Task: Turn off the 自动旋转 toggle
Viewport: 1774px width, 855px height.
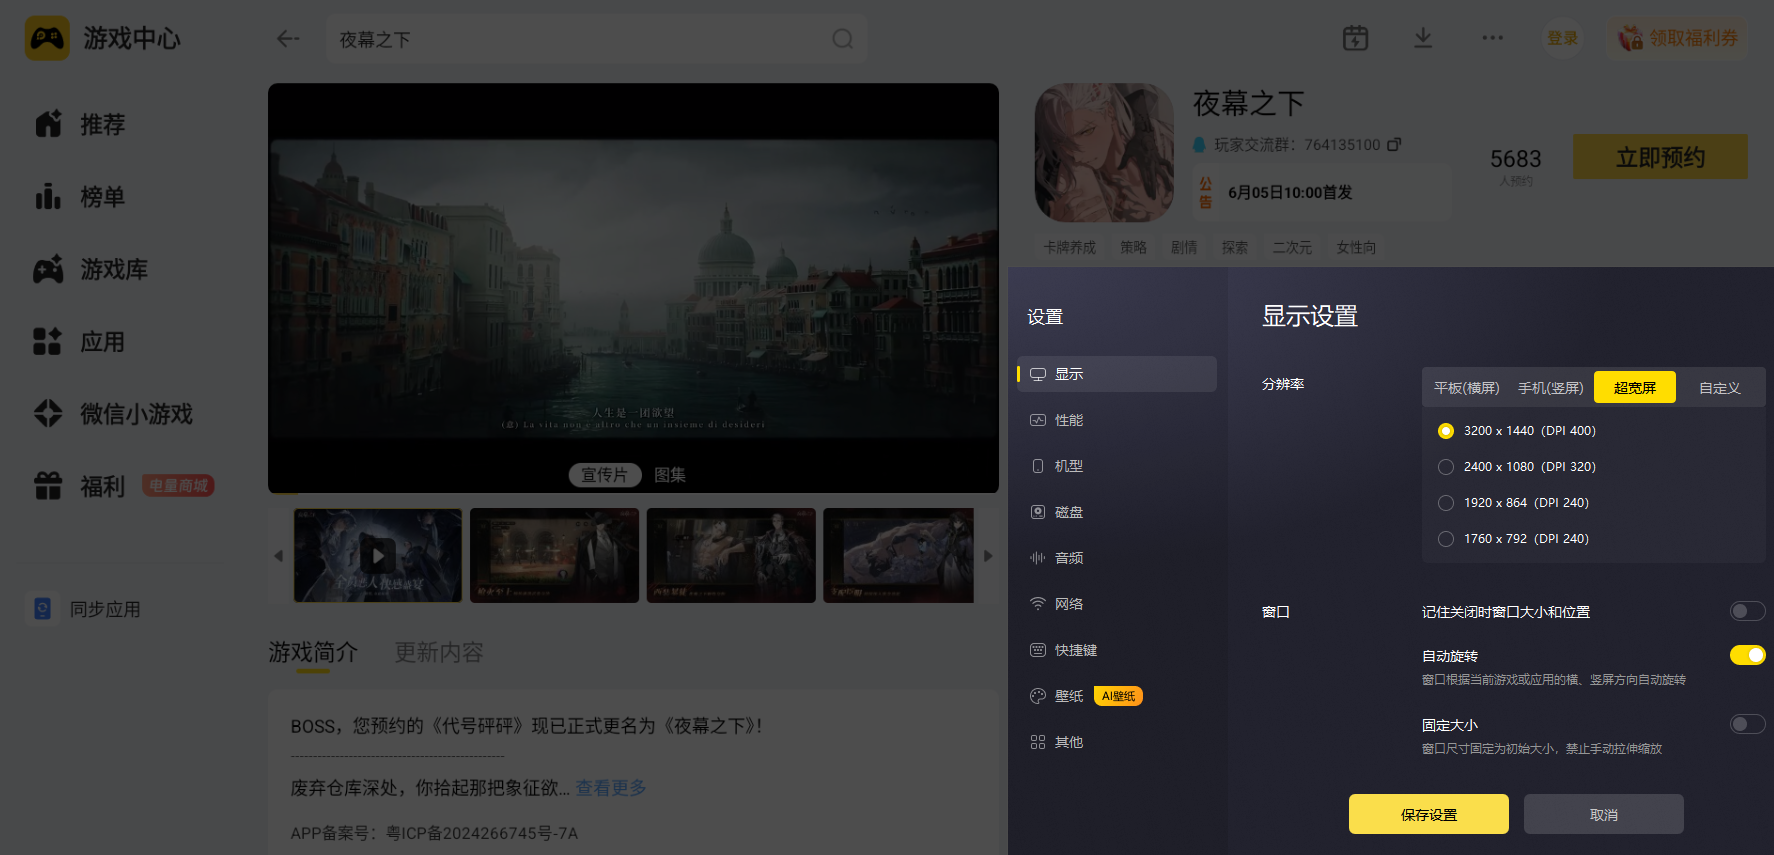Action: click(x=1747, y=655)
